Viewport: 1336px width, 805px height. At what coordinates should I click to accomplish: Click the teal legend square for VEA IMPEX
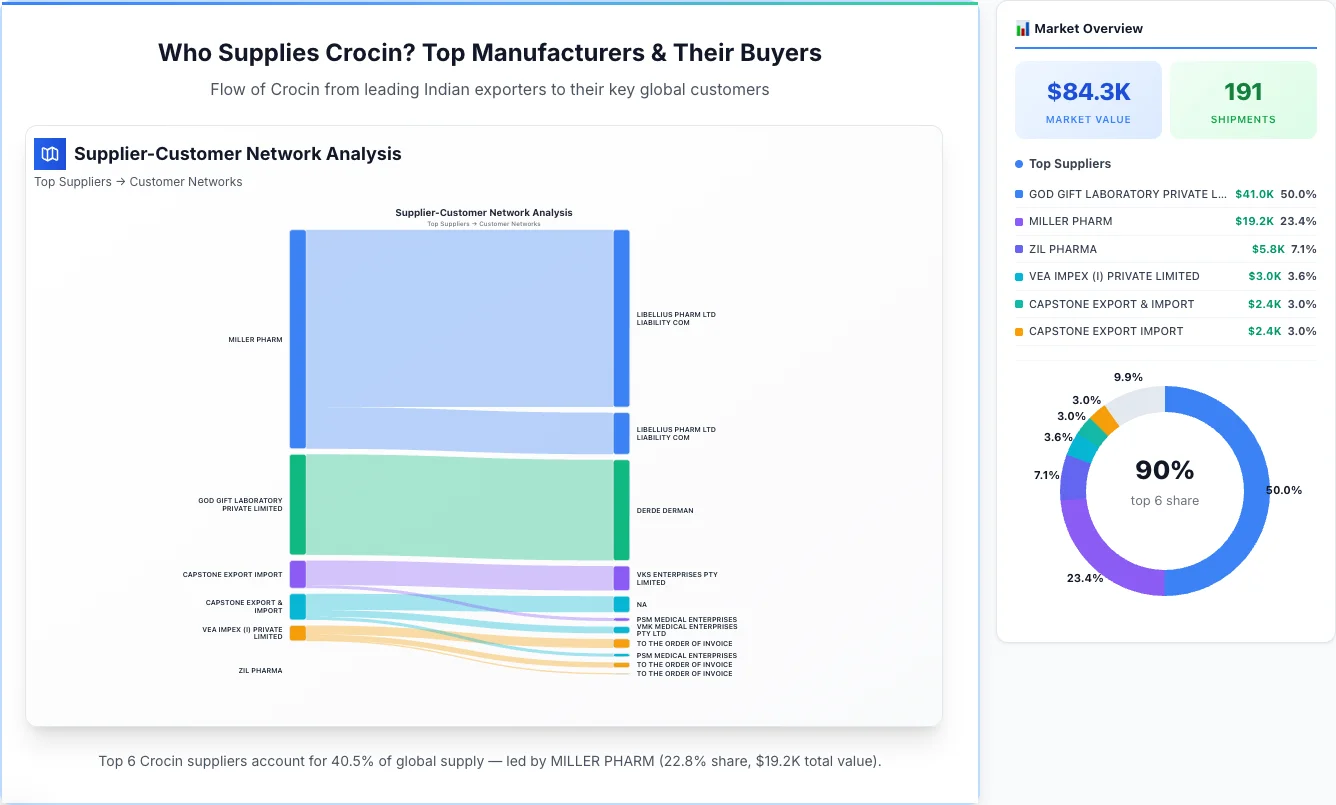pos(1017,276)
